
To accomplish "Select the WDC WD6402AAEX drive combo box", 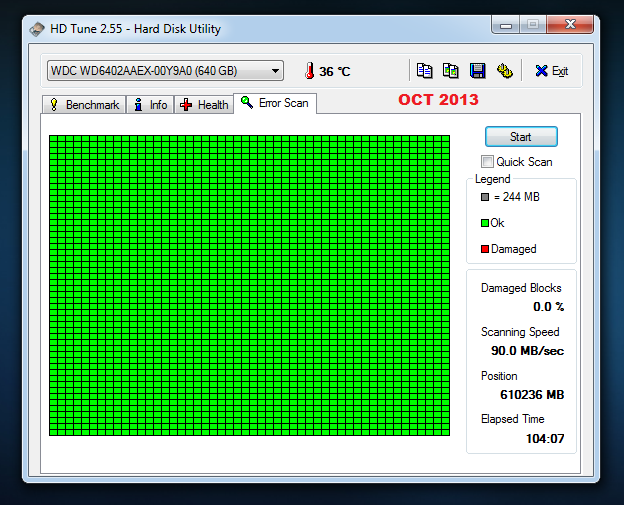I will [x=165, y=71].
